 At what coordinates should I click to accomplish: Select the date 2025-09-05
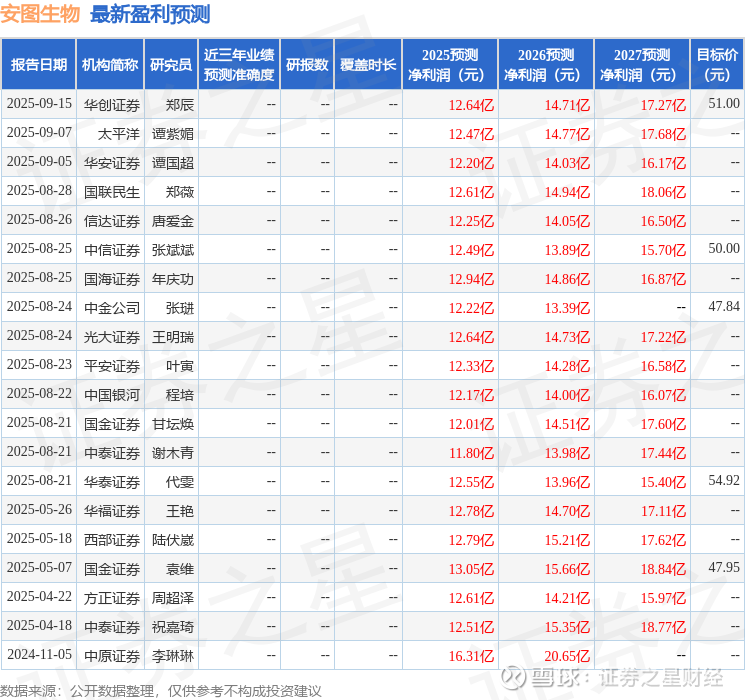coord(39,162)
